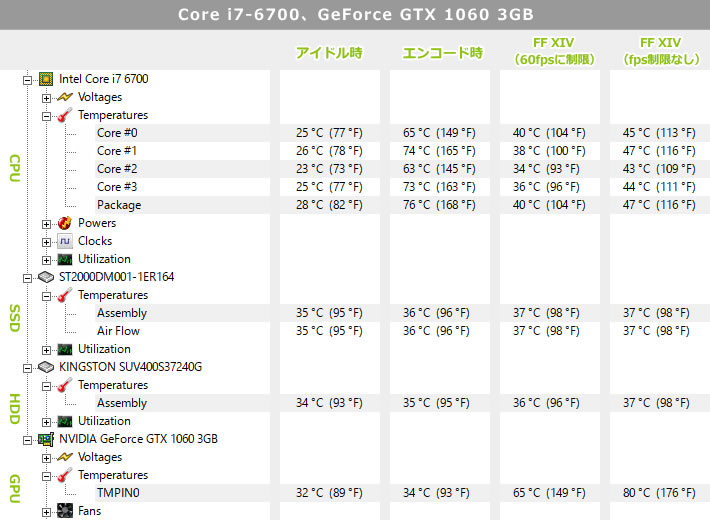Collapse the KINGSTON SUV400S37240G node

[x=28, y=368]
